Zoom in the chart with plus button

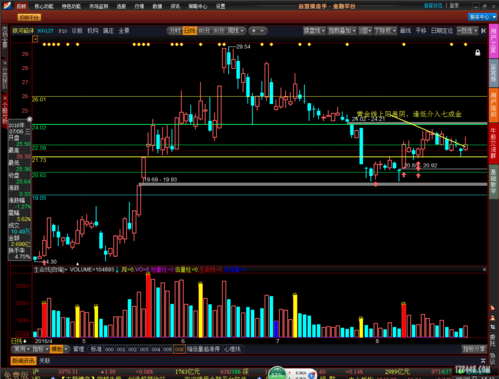click(x=254, y=31)
